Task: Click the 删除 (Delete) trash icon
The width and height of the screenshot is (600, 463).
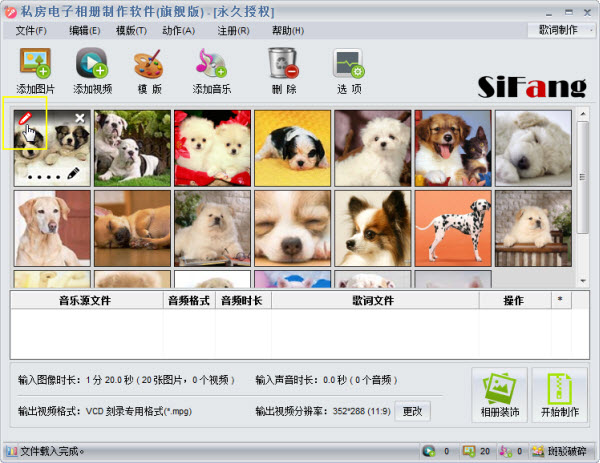Action: tap(283, 64)
